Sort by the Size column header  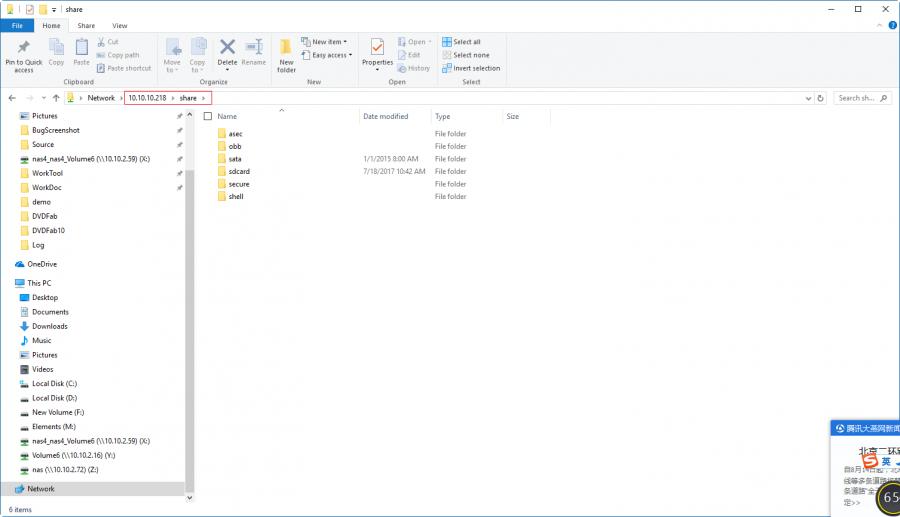pos(513,116)
